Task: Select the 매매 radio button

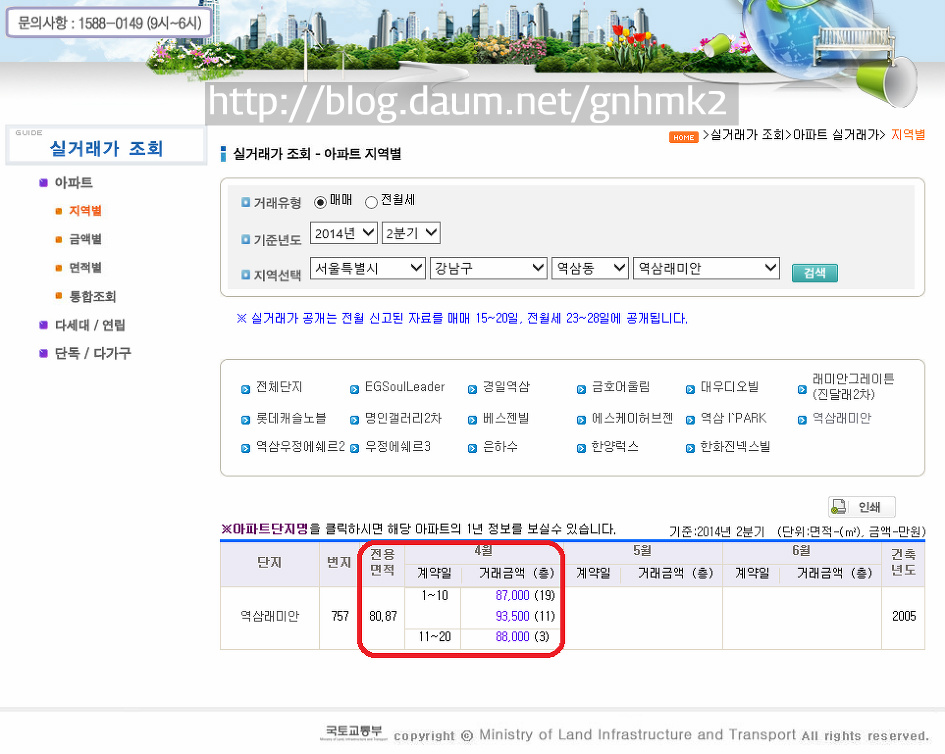Action: (x=320, y=202)
